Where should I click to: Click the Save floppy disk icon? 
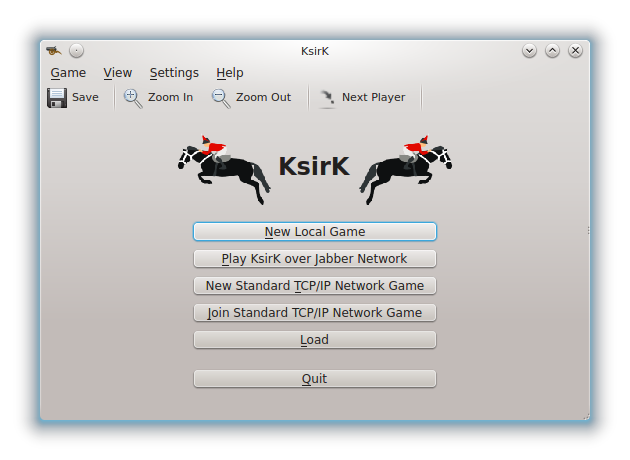point(57,98)
